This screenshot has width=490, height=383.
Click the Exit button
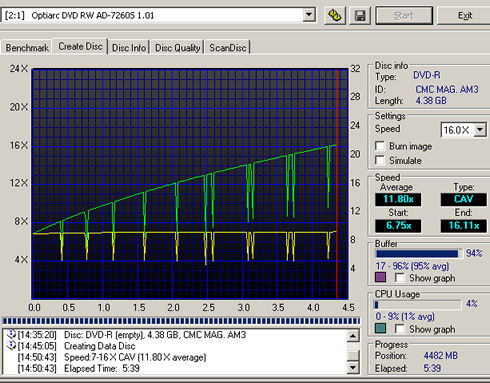click(x=464, y=15)
